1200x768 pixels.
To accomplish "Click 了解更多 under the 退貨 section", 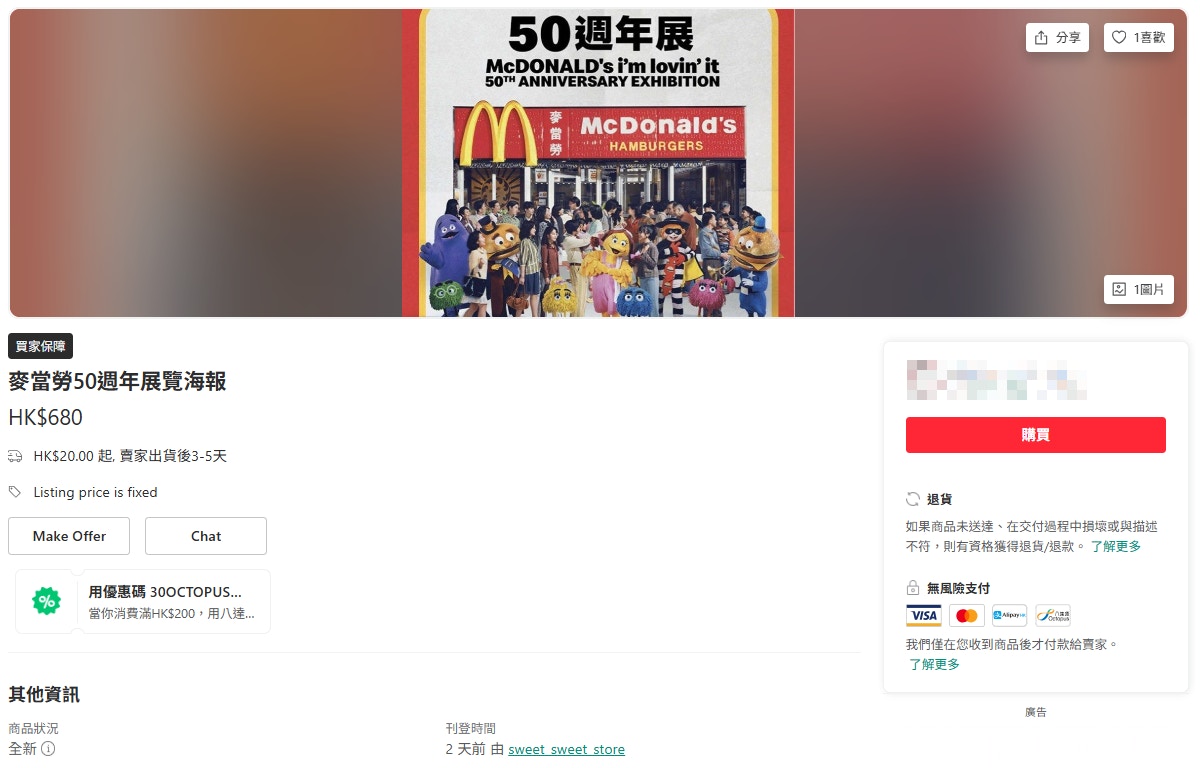I will point(1115,546).
